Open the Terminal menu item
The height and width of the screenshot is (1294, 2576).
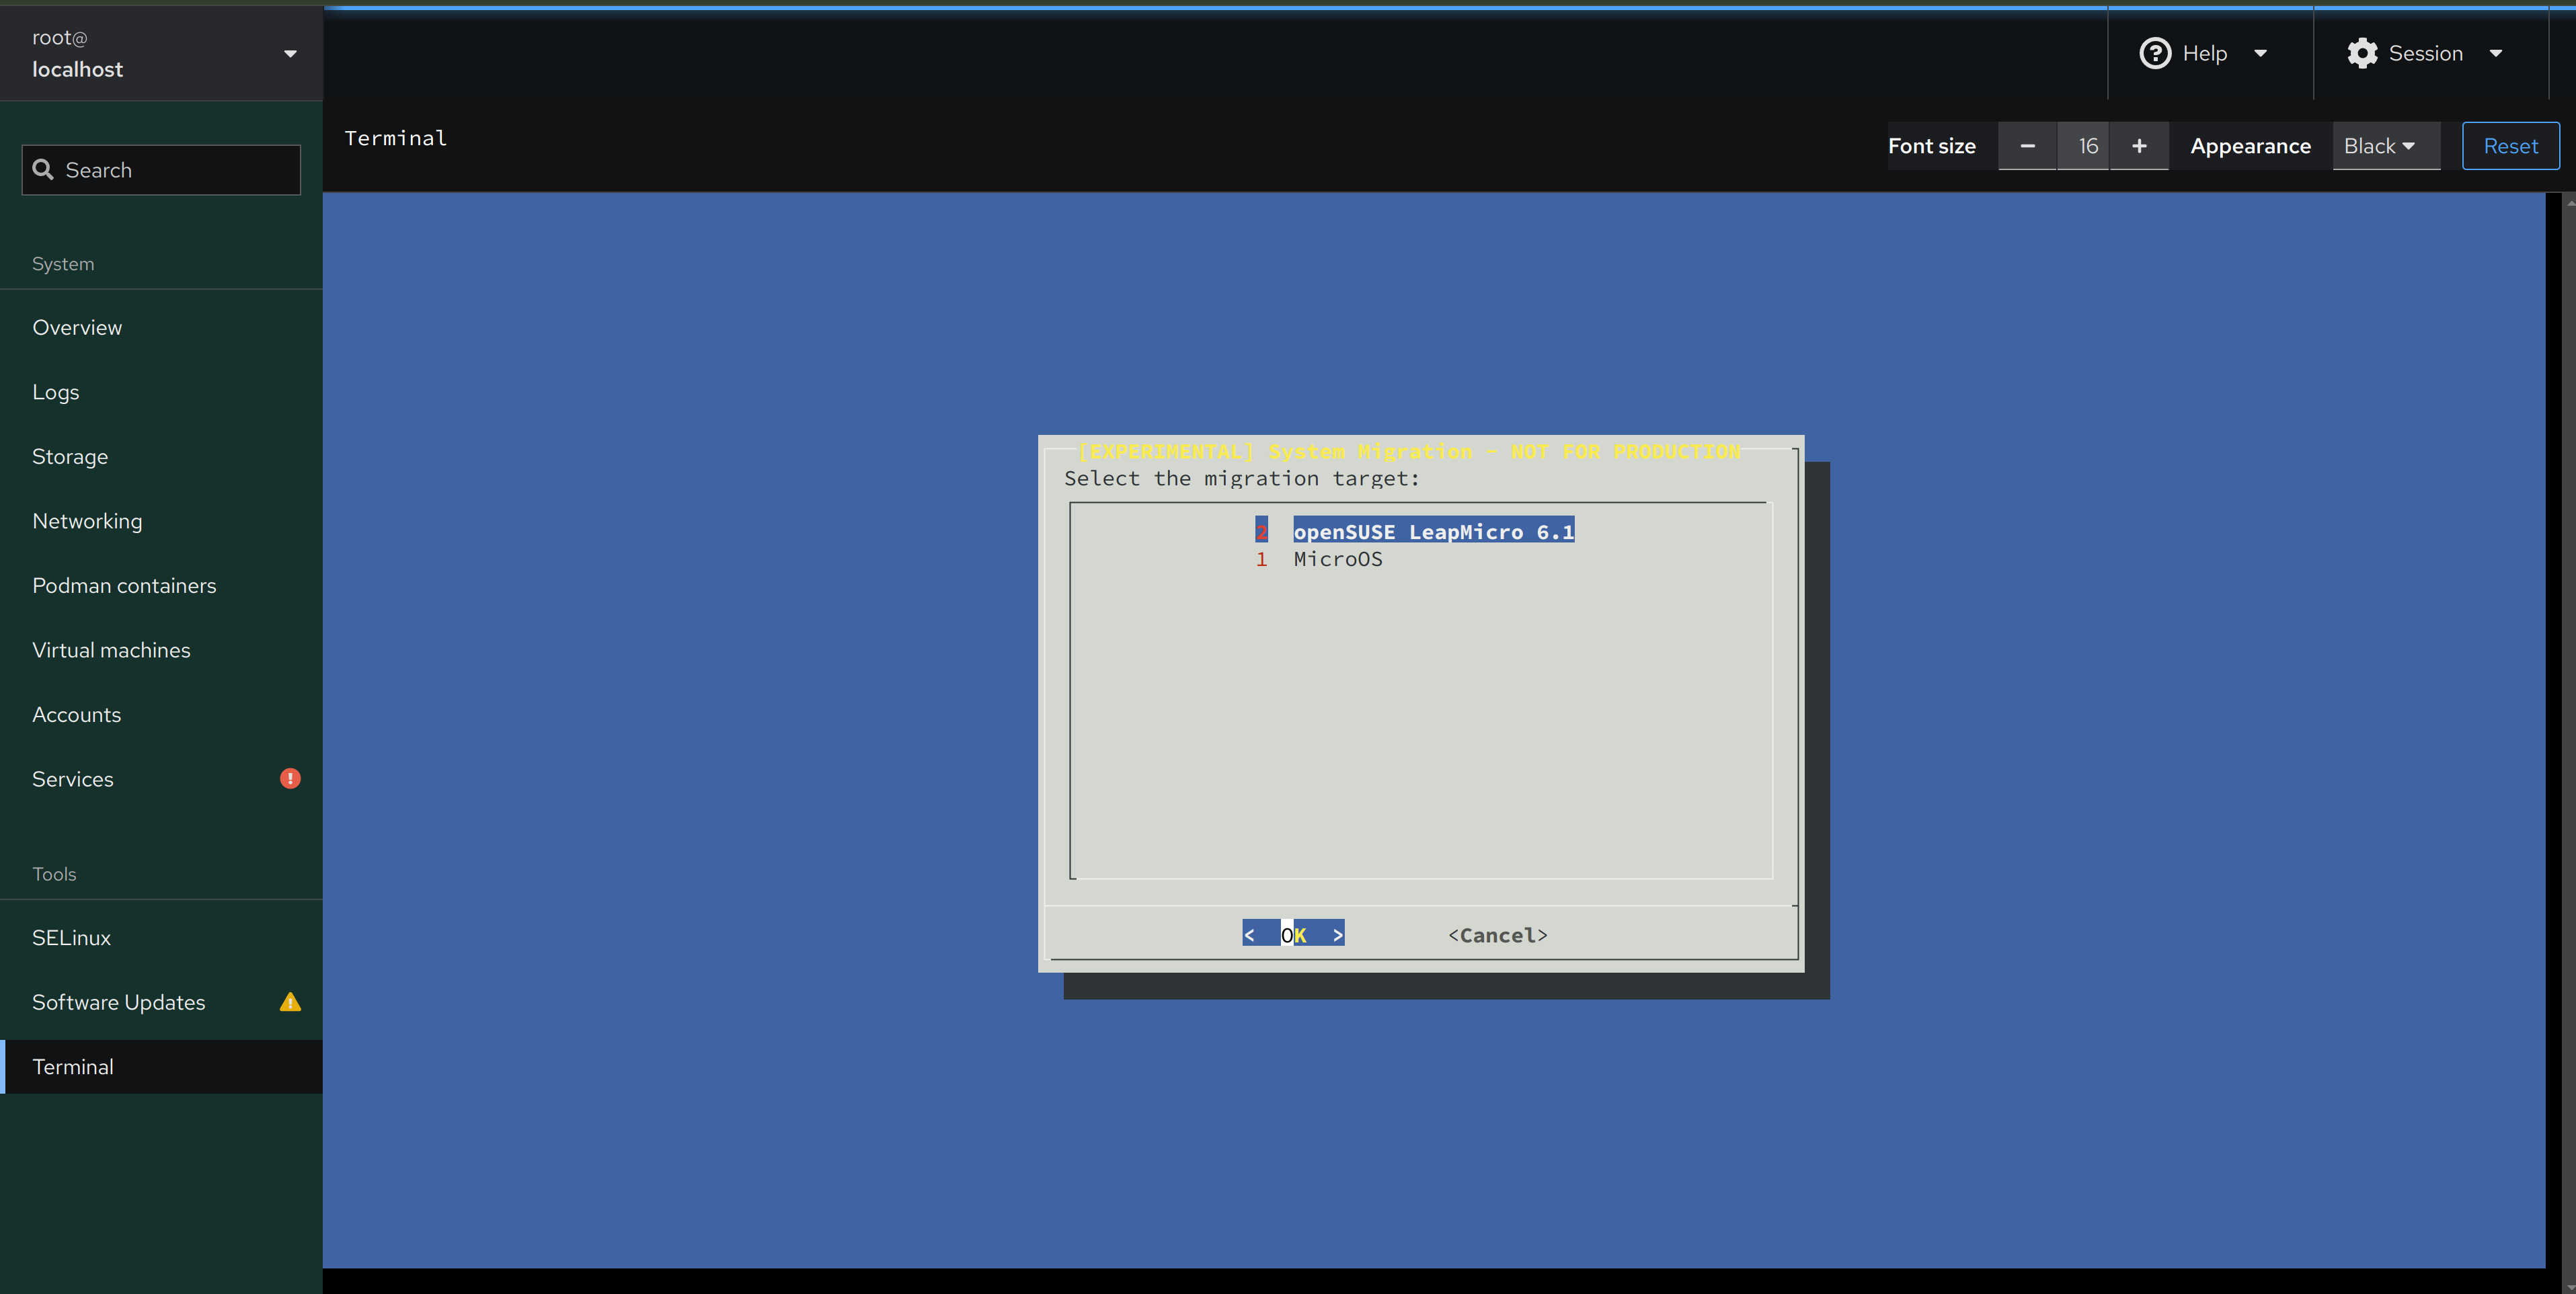(73, 1066)
